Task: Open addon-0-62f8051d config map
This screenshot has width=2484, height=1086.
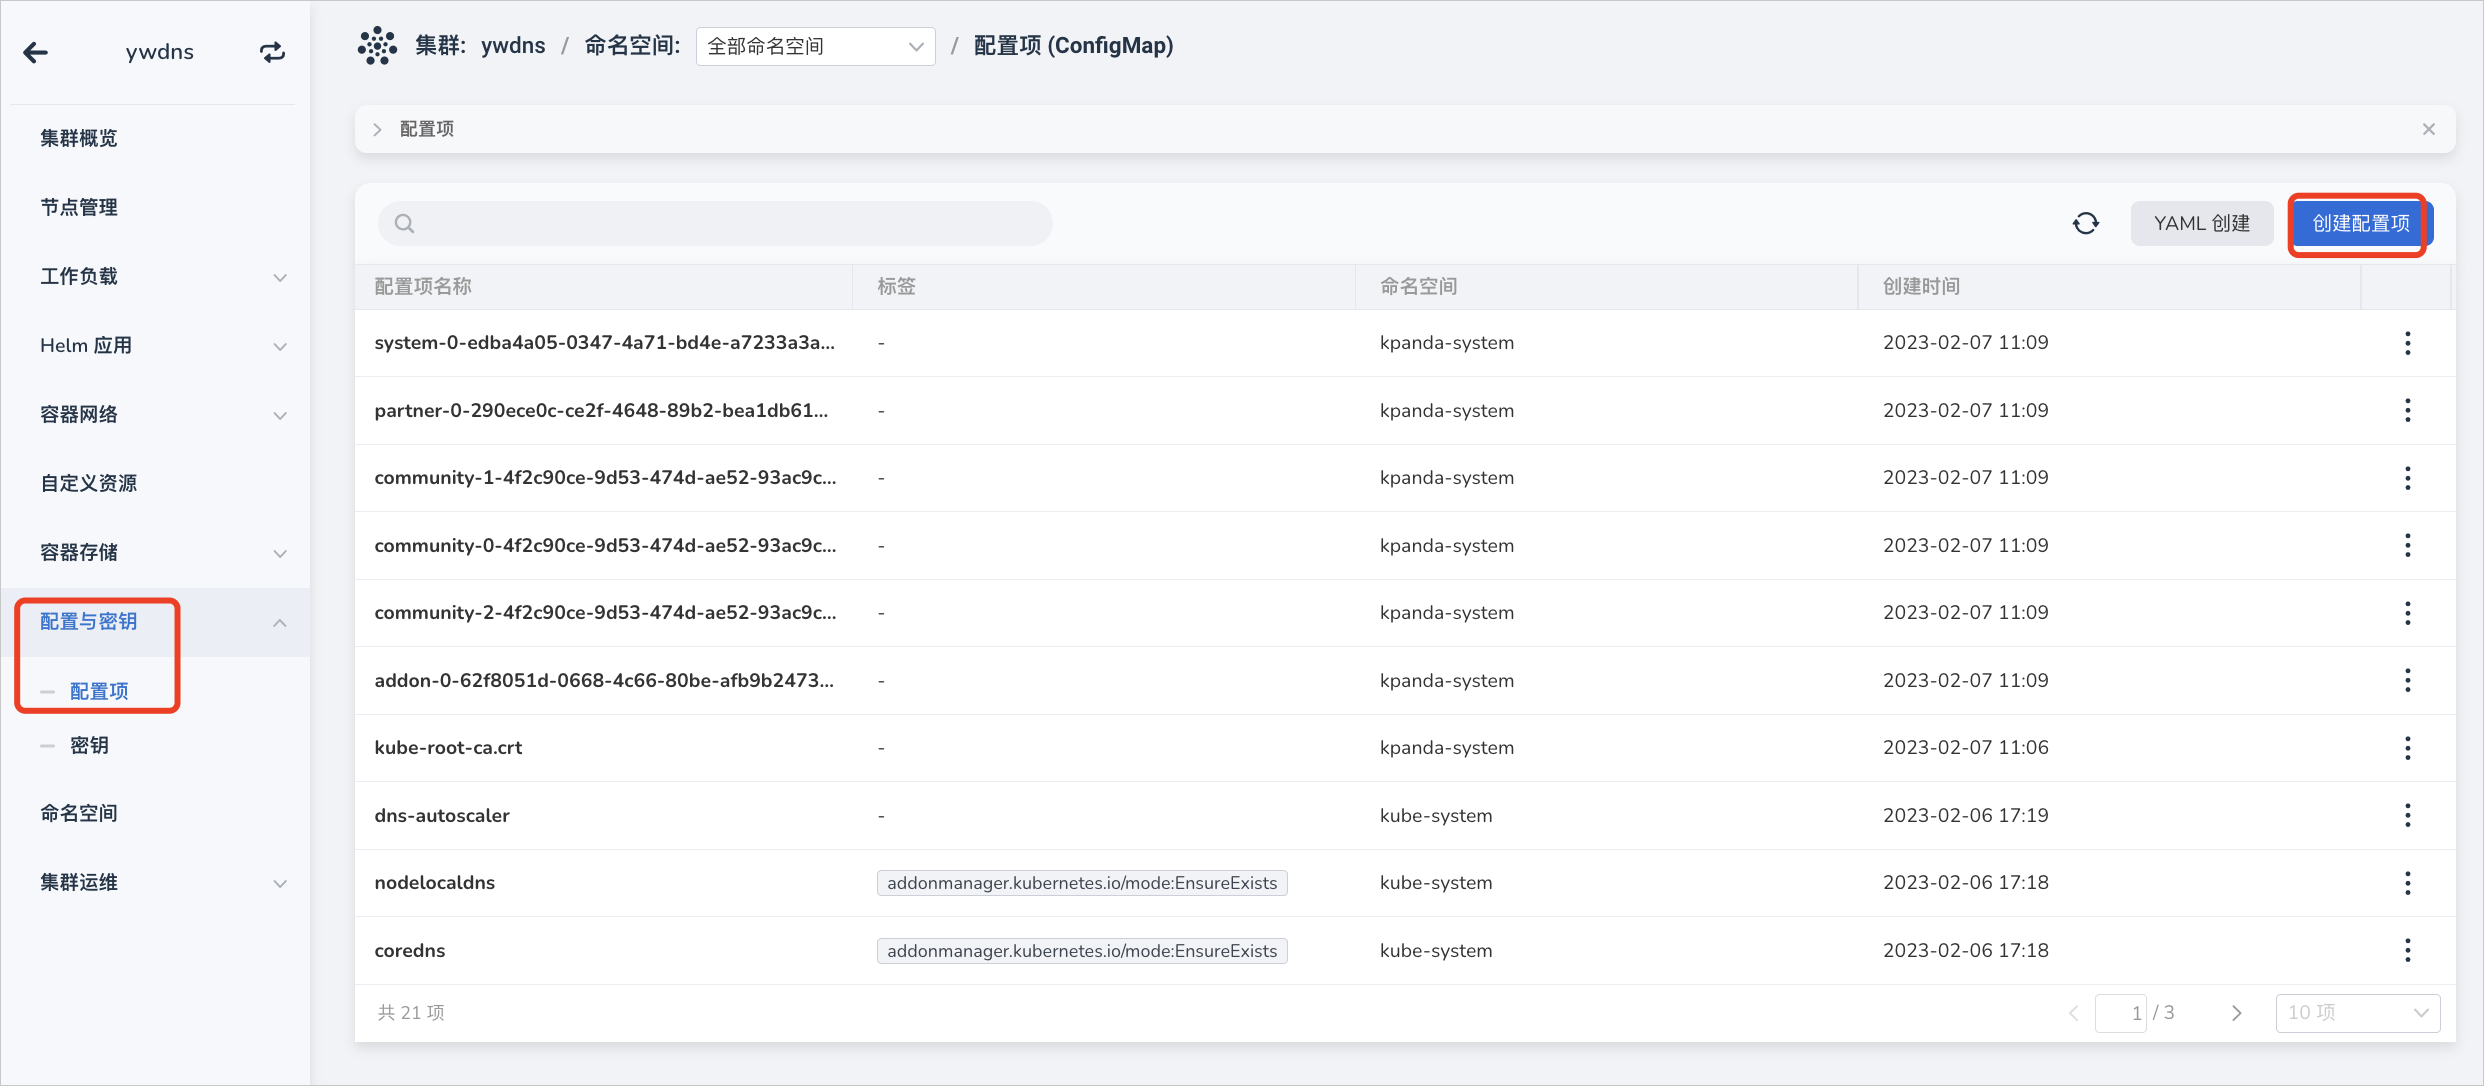Action: (604, 680)
